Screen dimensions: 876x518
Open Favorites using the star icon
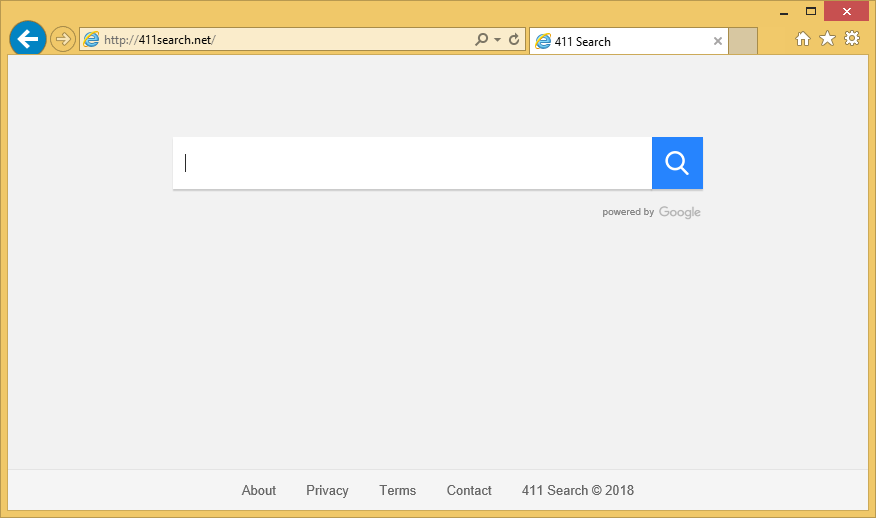click(827, 39)
